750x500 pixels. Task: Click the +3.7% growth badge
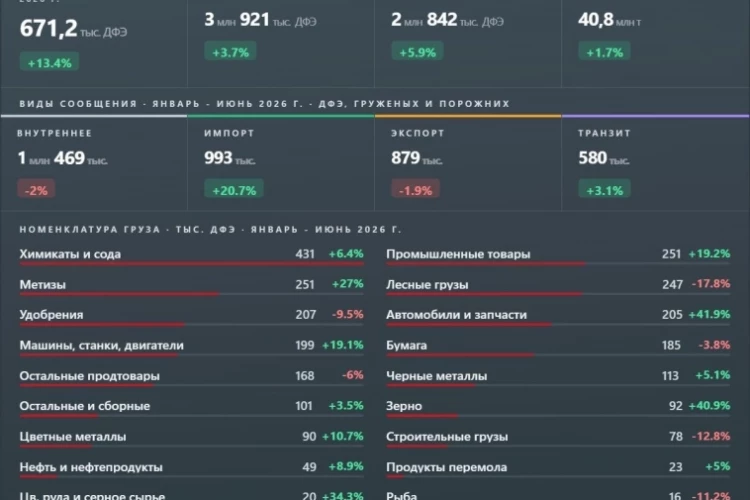click(x=230, y=52)
